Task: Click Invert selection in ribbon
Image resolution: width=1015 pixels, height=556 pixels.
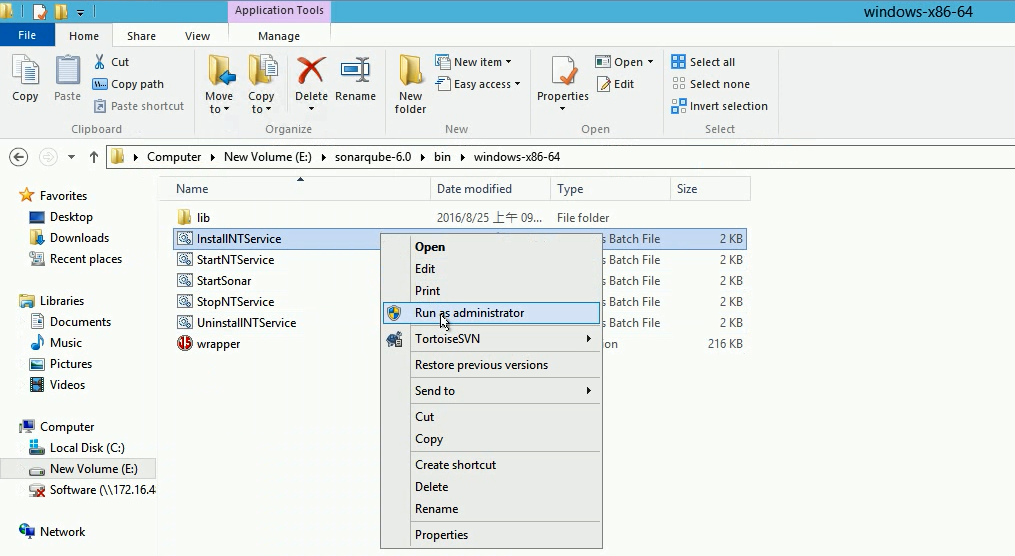Action: [720, 106]
